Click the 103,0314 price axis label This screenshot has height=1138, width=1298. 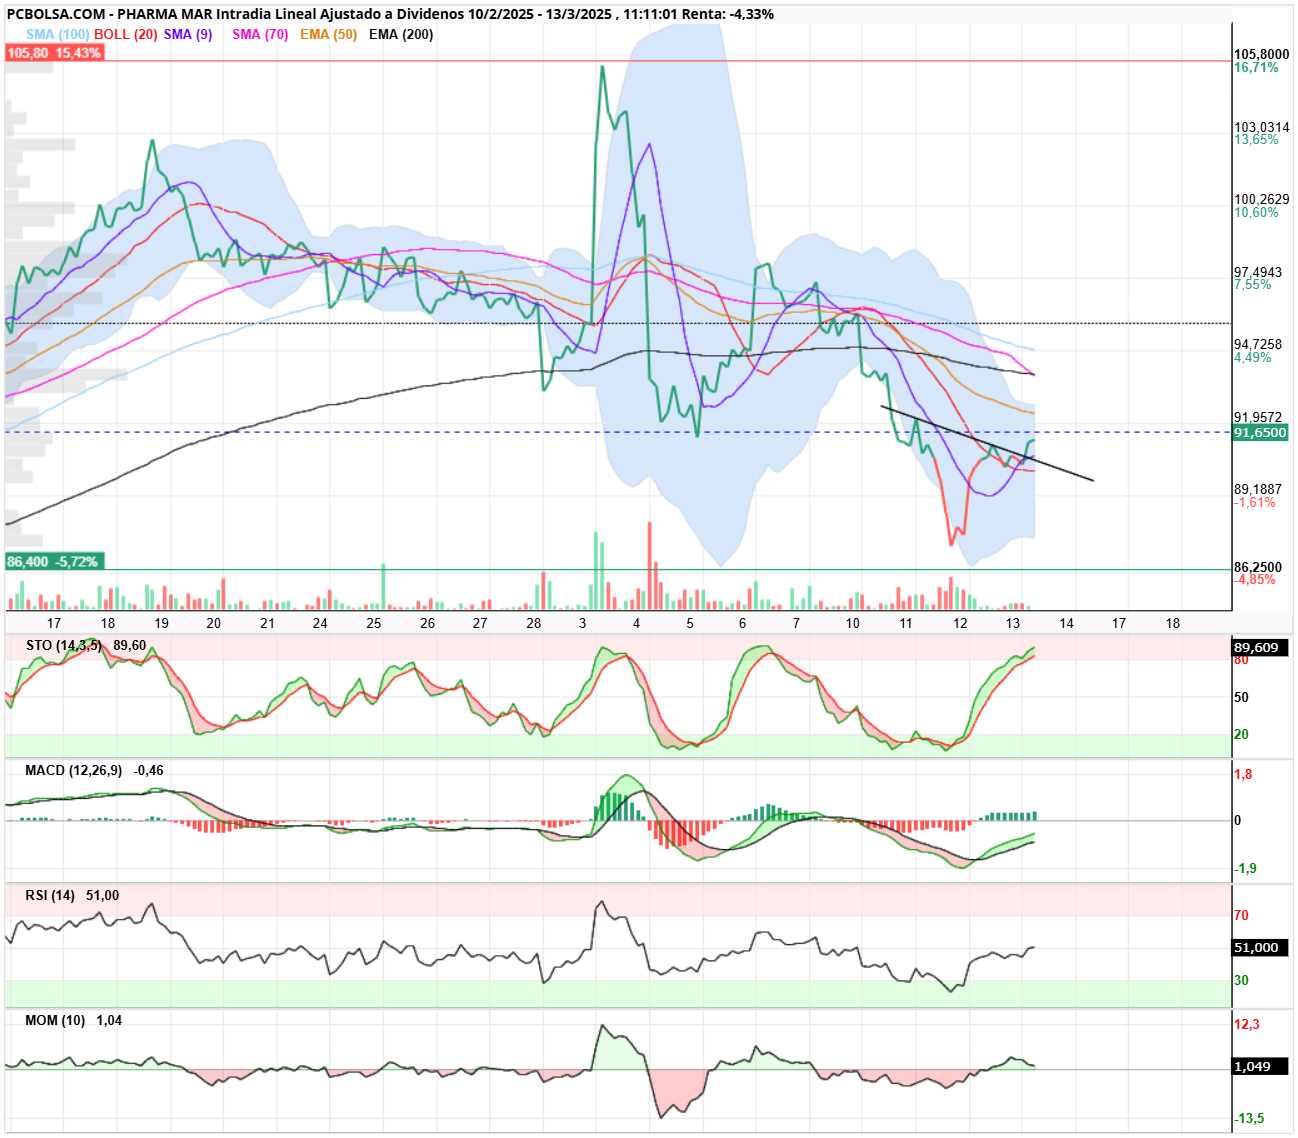pos(1261,128)
